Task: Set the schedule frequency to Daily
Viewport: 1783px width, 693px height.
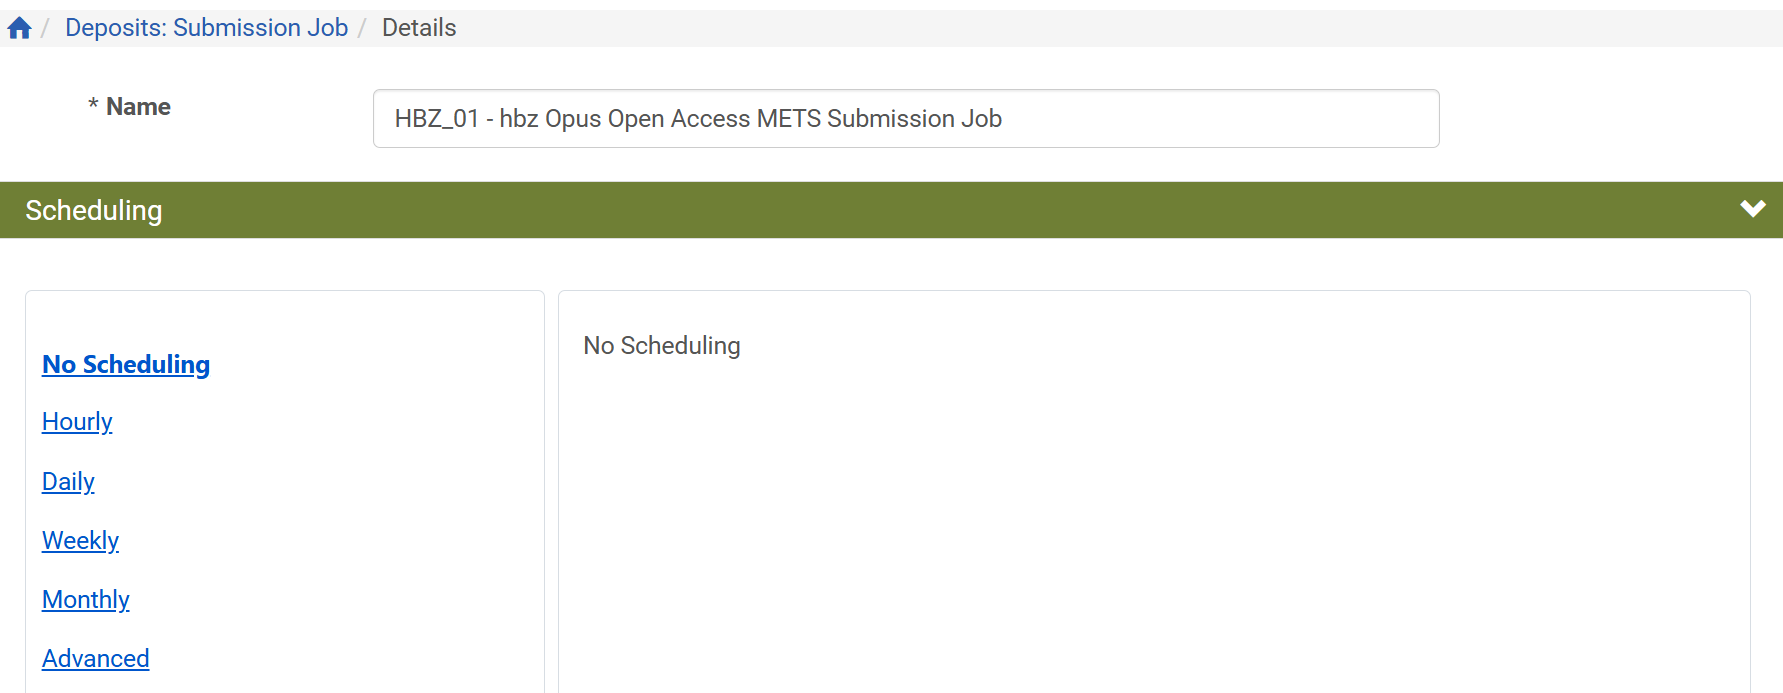Action: coord(67,481)
